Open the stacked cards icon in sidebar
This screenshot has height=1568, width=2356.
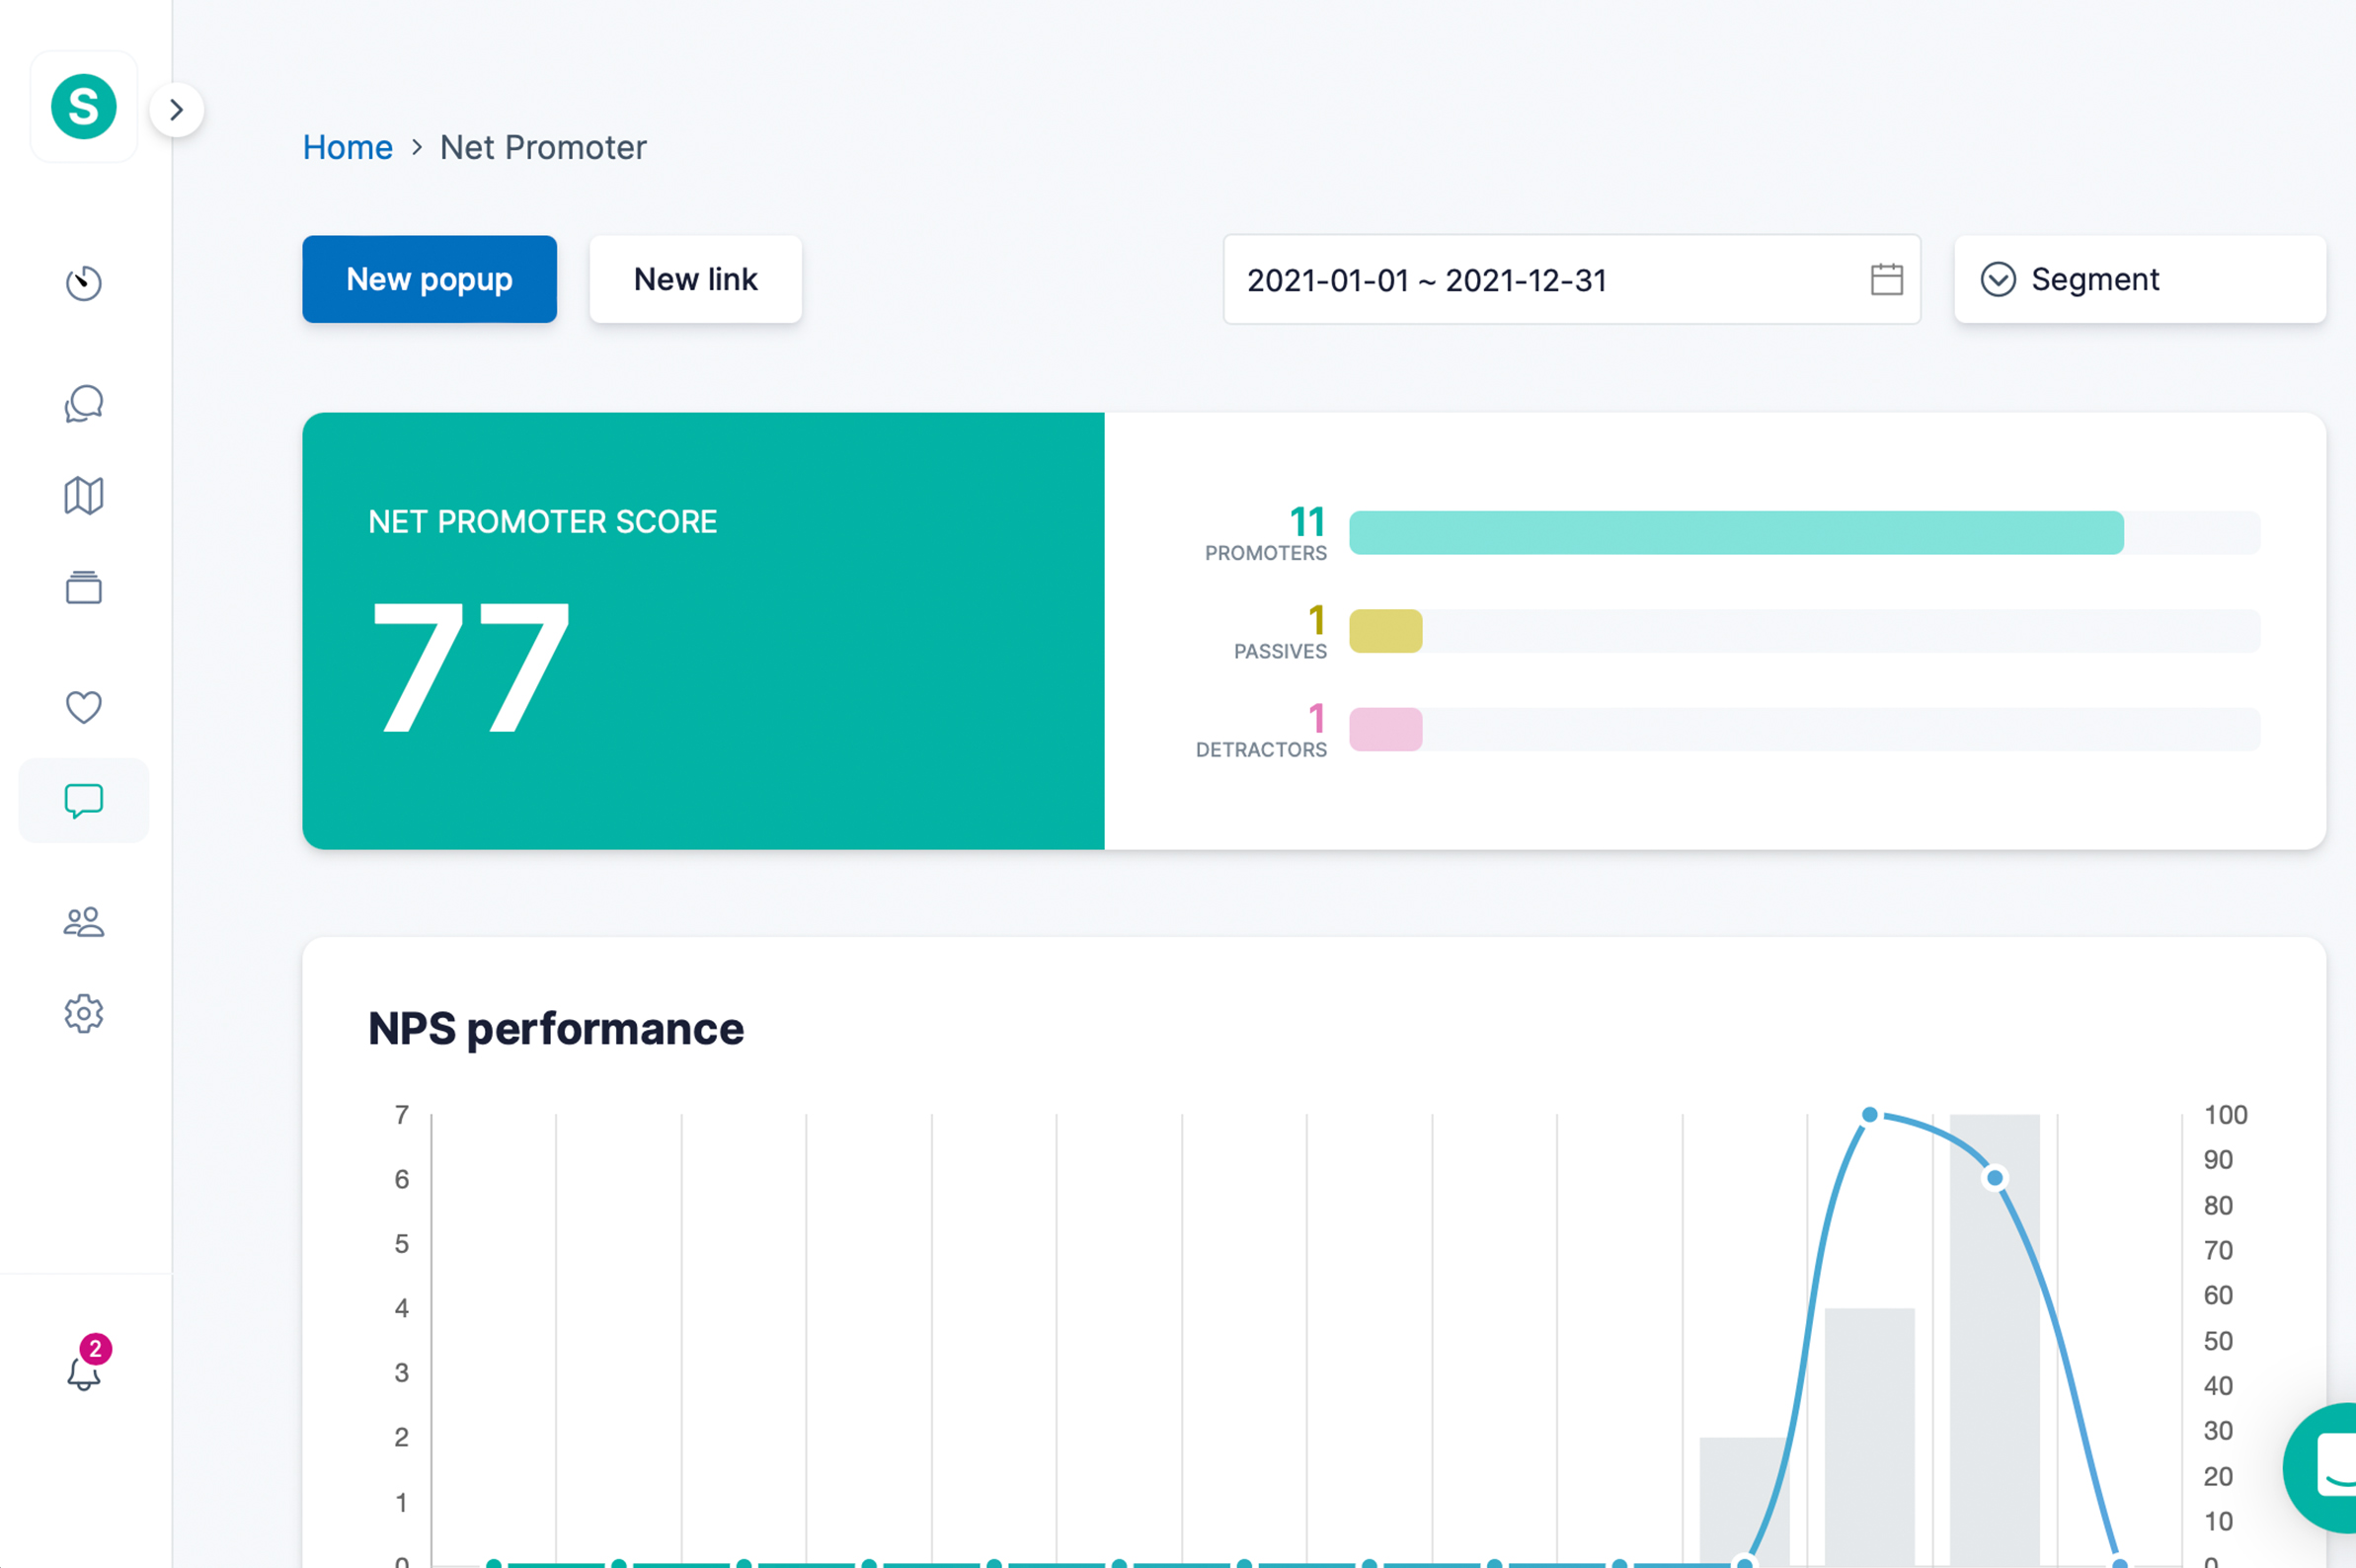pyautogui.click(x=84, y=587)
